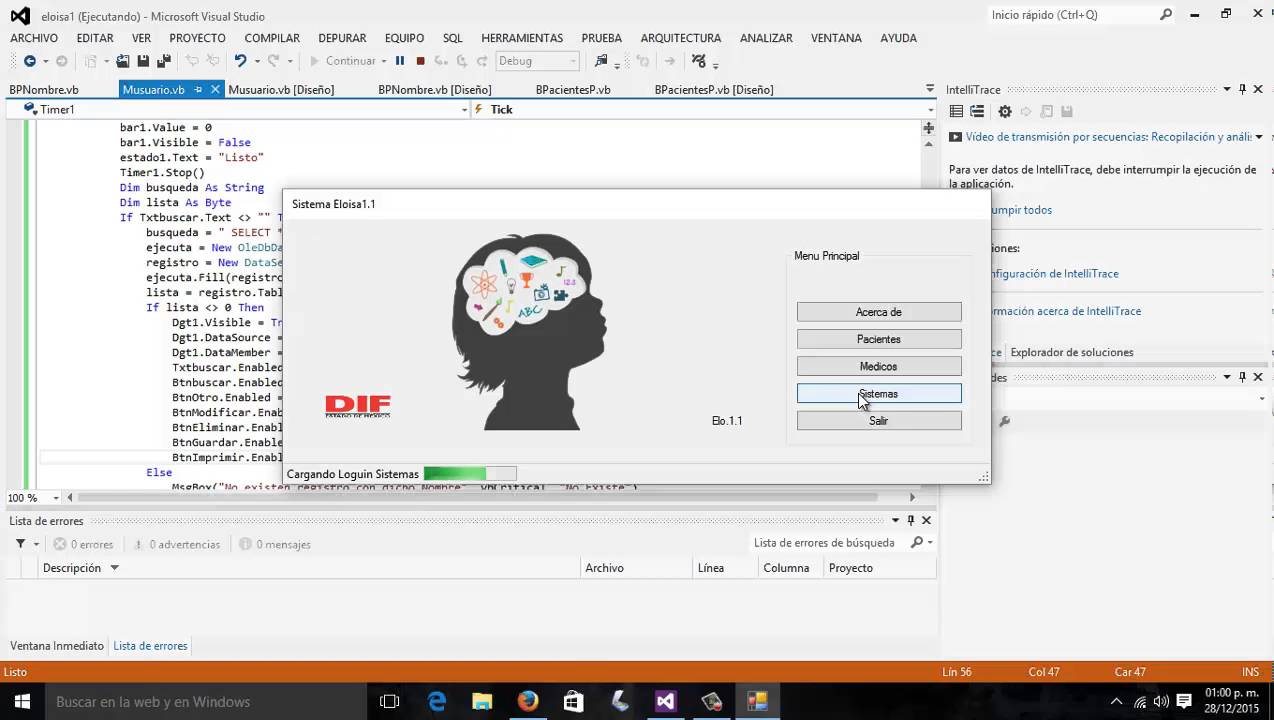Toggle the 0 mensajes filter

pyautogui.click(x=275, y=544)
